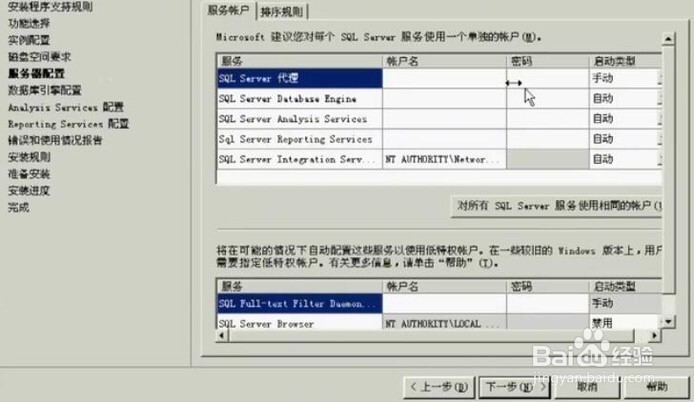This screenshot has width=694, height=402.
Task: Click 帐户名 column header in bottom table
Action: (444, 286)
